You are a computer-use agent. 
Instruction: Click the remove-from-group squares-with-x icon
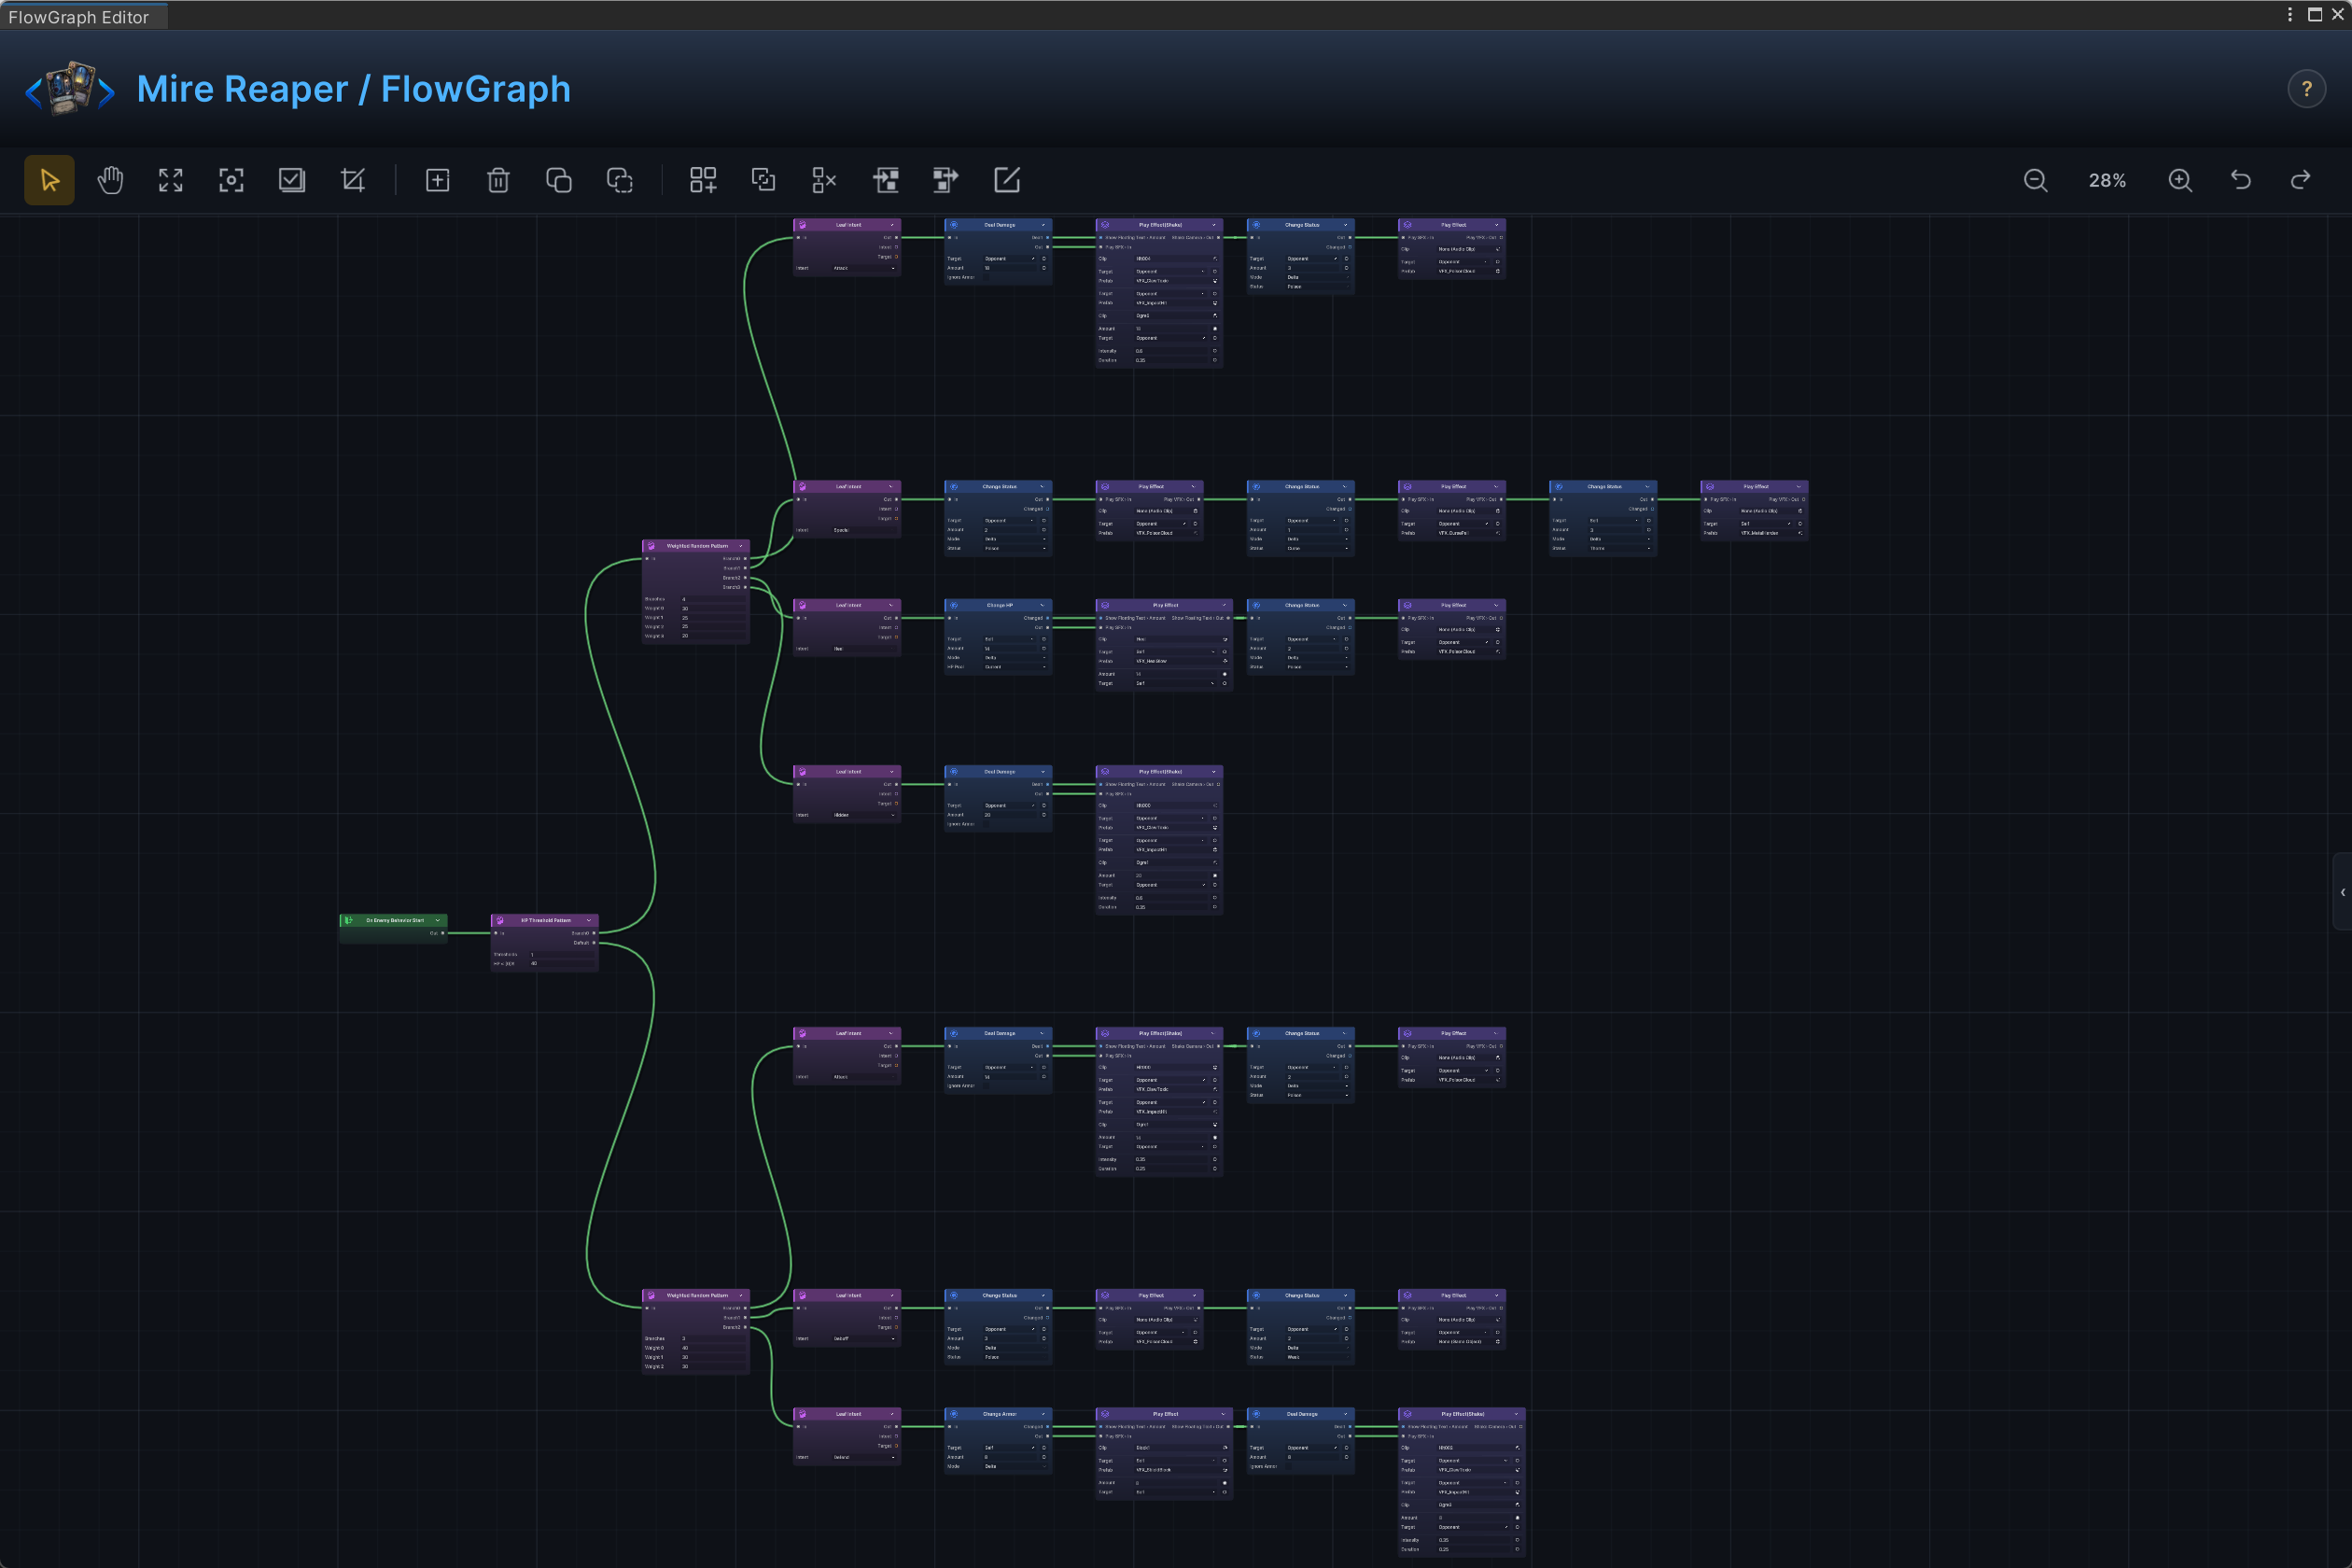(824, 180)
